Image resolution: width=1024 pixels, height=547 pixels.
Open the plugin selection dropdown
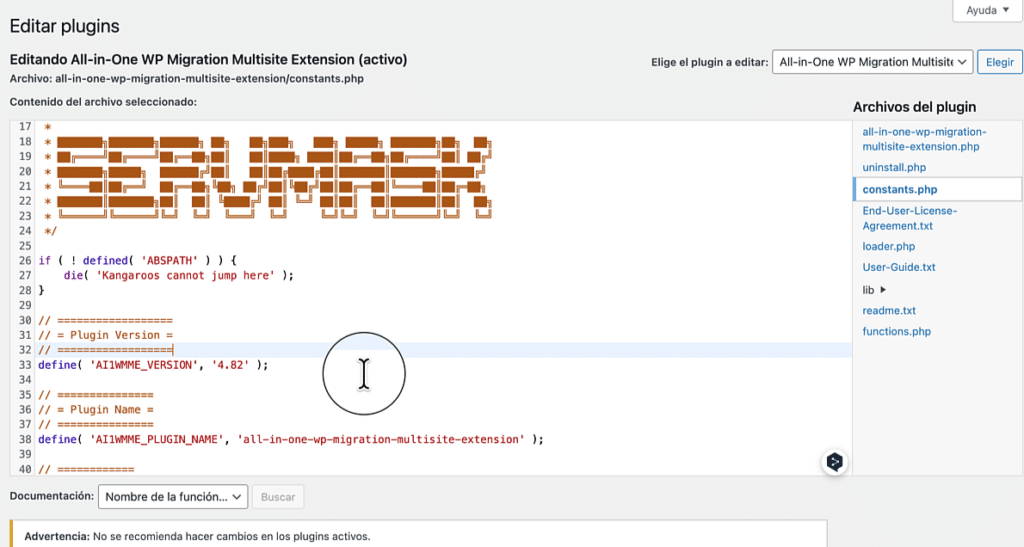click(872, 61)
